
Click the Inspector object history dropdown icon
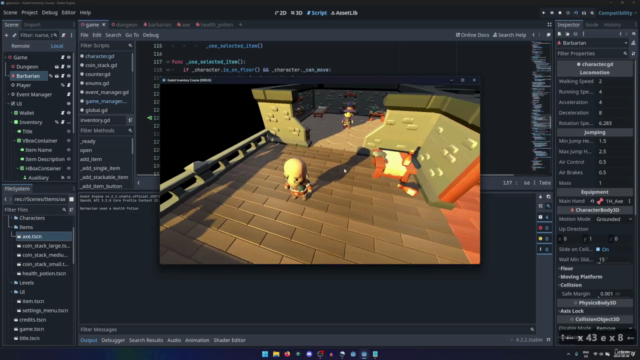[633, 34]
